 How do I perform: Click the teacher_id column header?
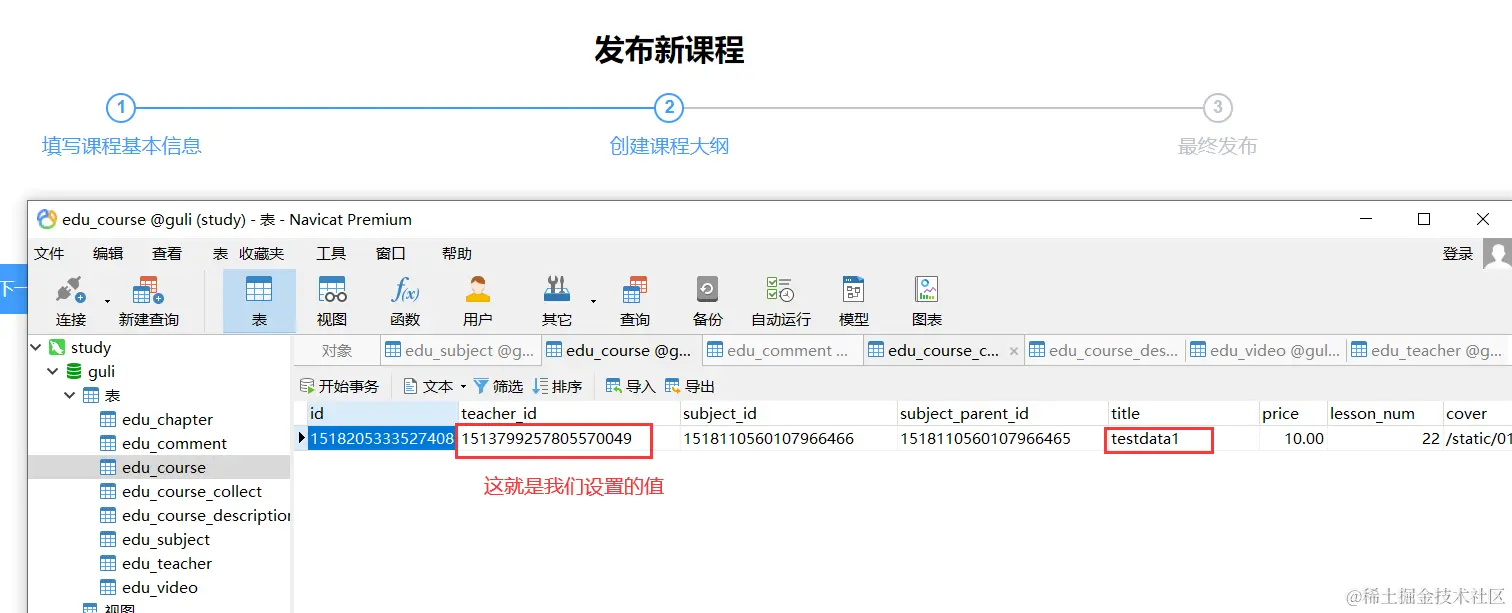(x=568, y=413)
